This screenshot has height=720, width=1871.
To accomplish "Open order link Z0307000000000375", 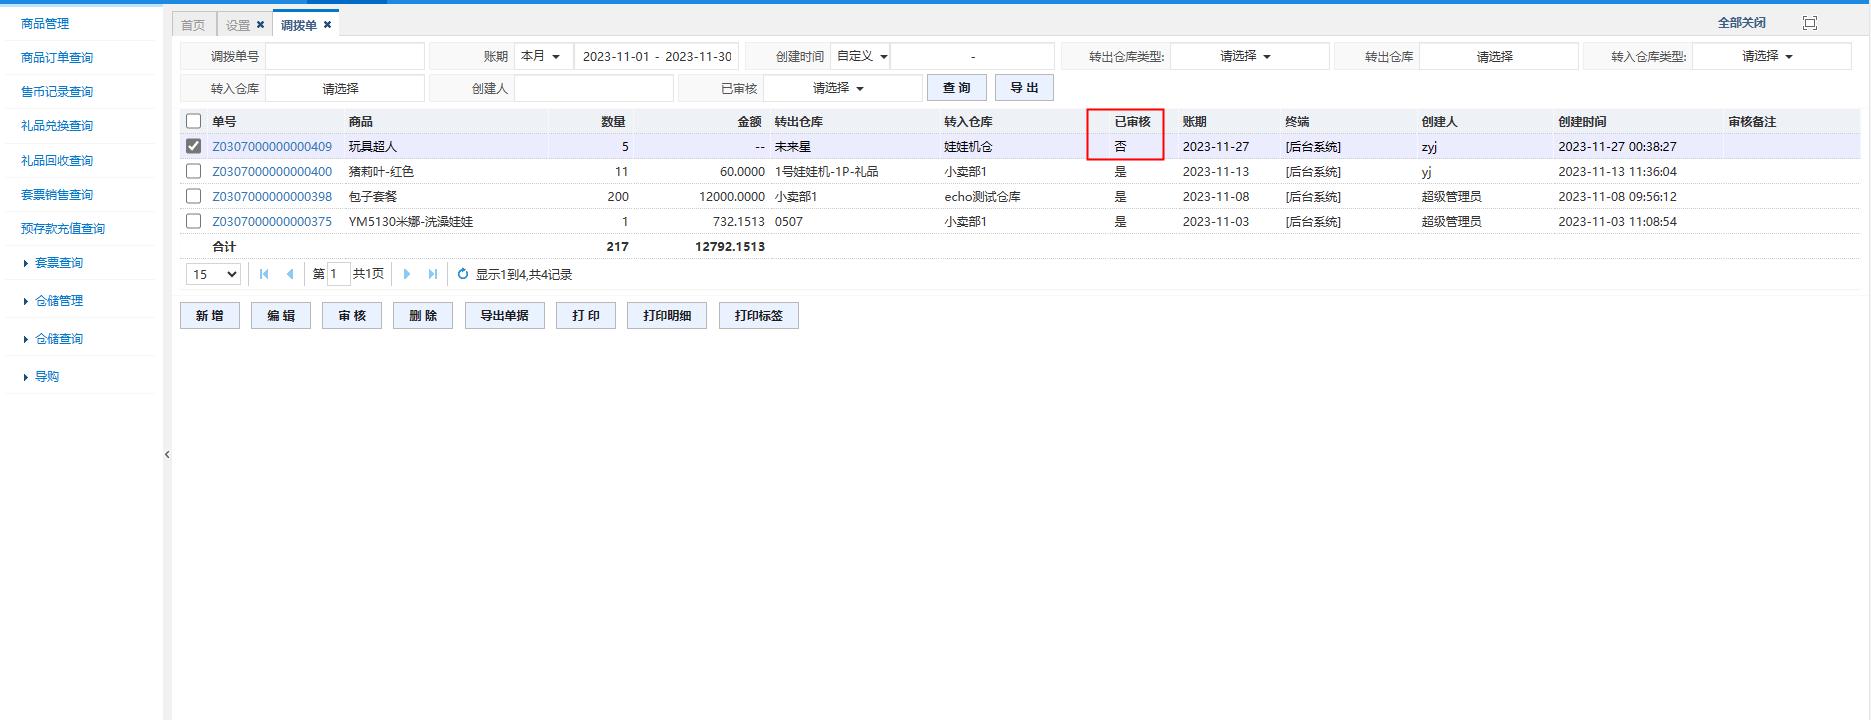I will point(272,222).
